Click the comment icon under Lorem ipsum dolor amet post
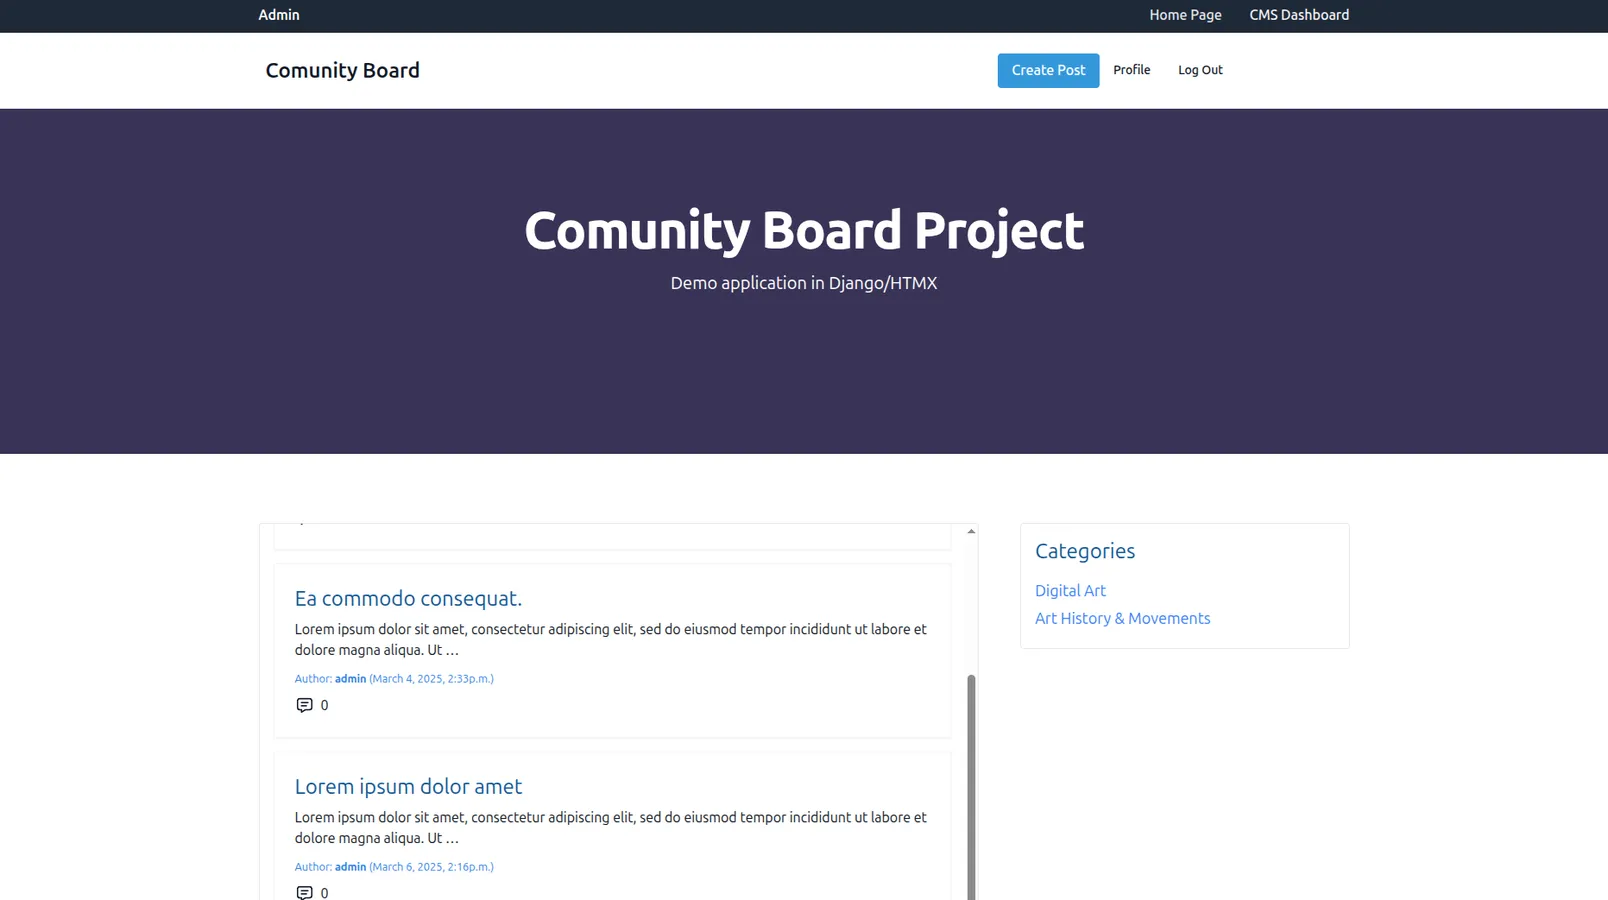The height and width of the screenshot is (900, 1608). [304, 892]
